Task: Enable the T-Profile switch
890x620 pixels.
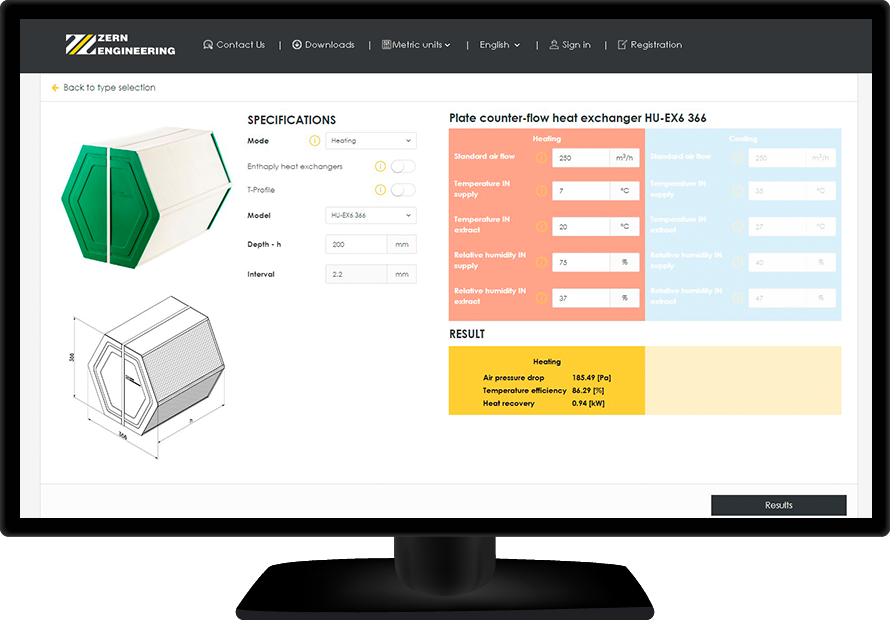Action: coord(403,190)
